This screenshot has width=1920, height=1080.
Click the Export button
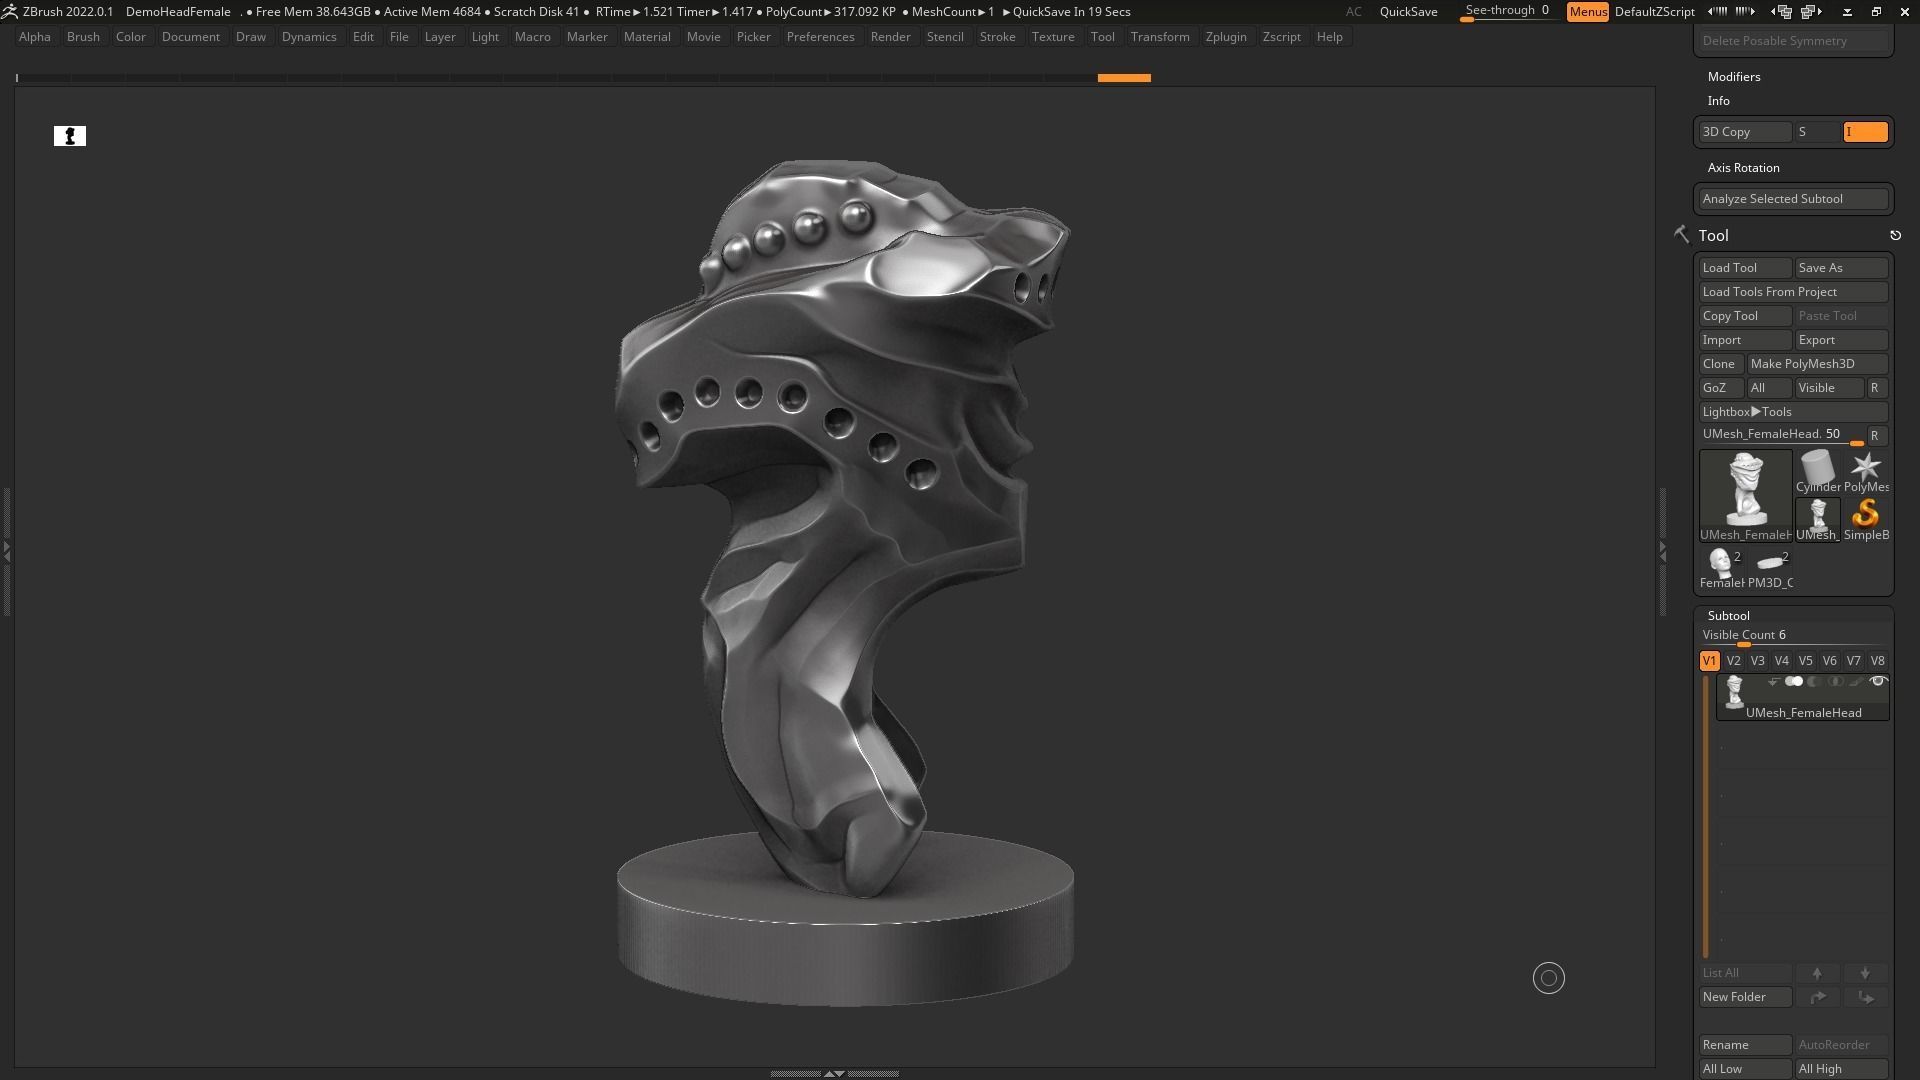click(x=1841, y=340)
